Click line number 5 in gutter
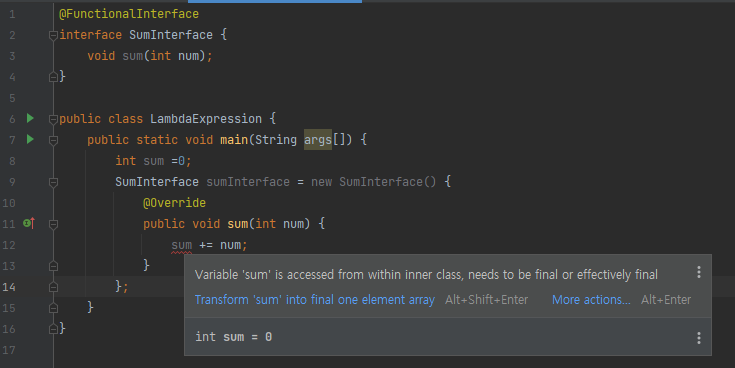Image resolution: width=735 pixels, height=368 pixels. 12,98
